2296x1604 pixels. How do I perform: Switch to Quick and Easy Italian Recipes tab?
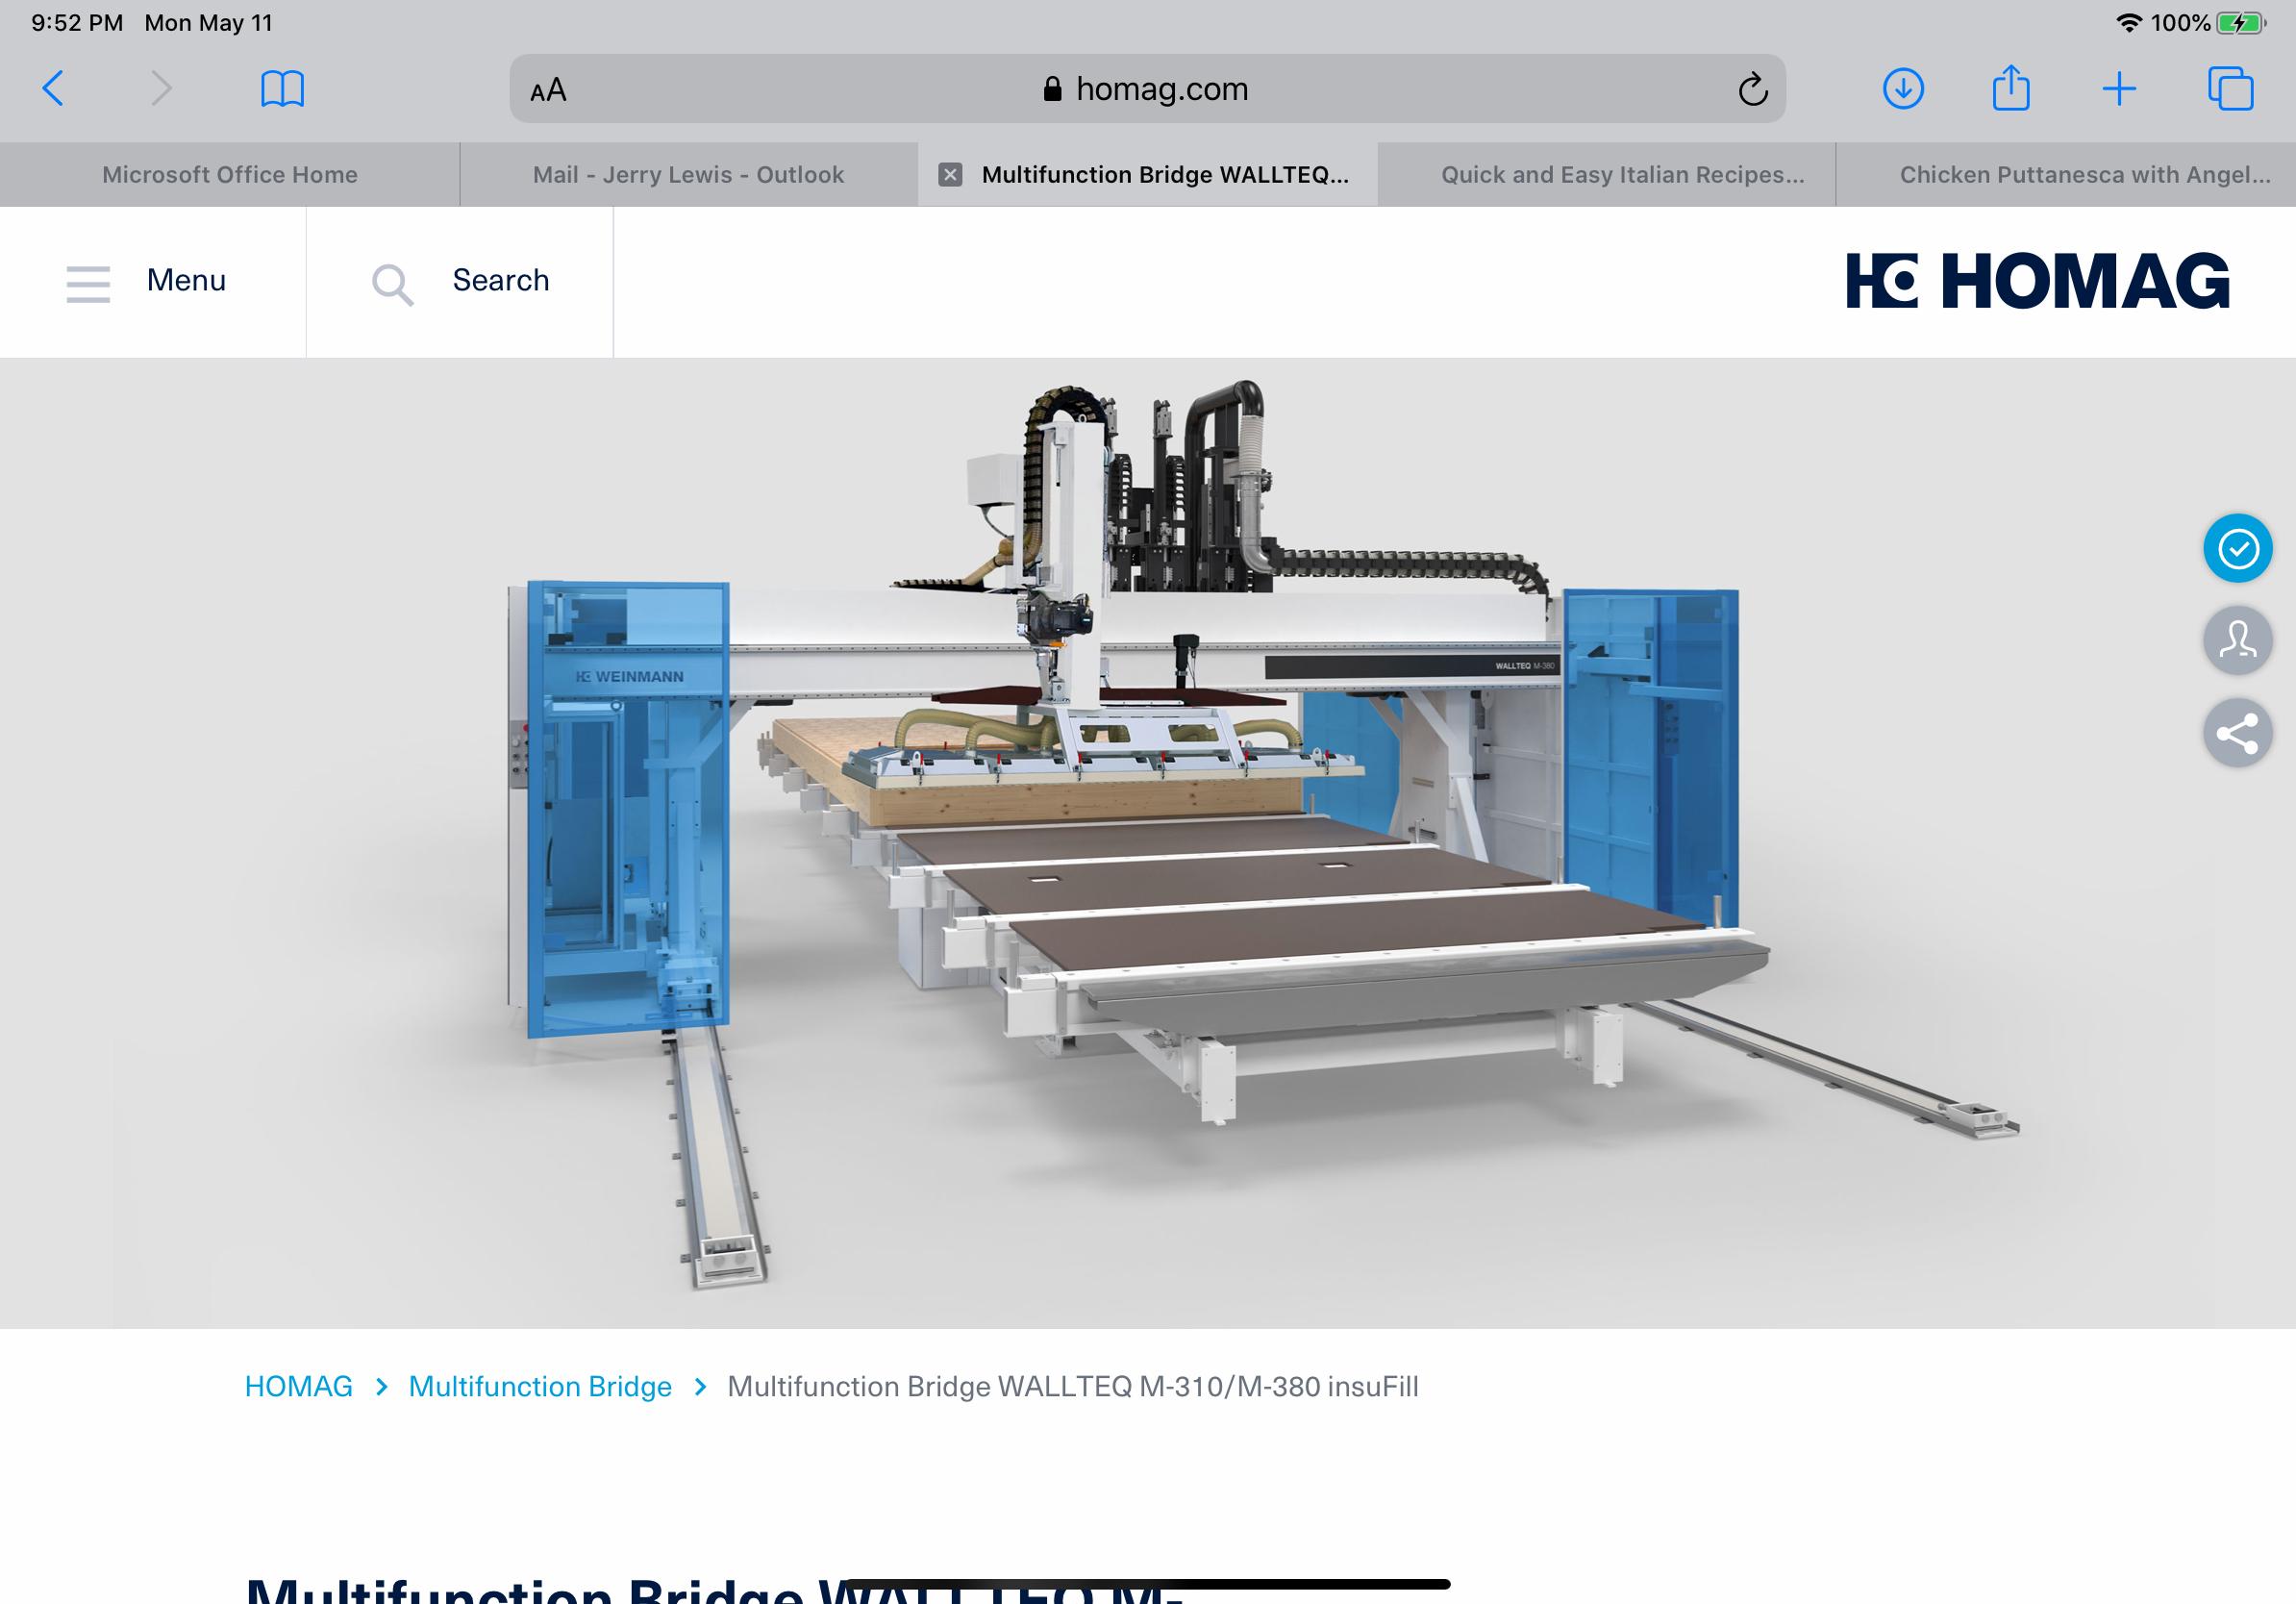pos(1621,175)
